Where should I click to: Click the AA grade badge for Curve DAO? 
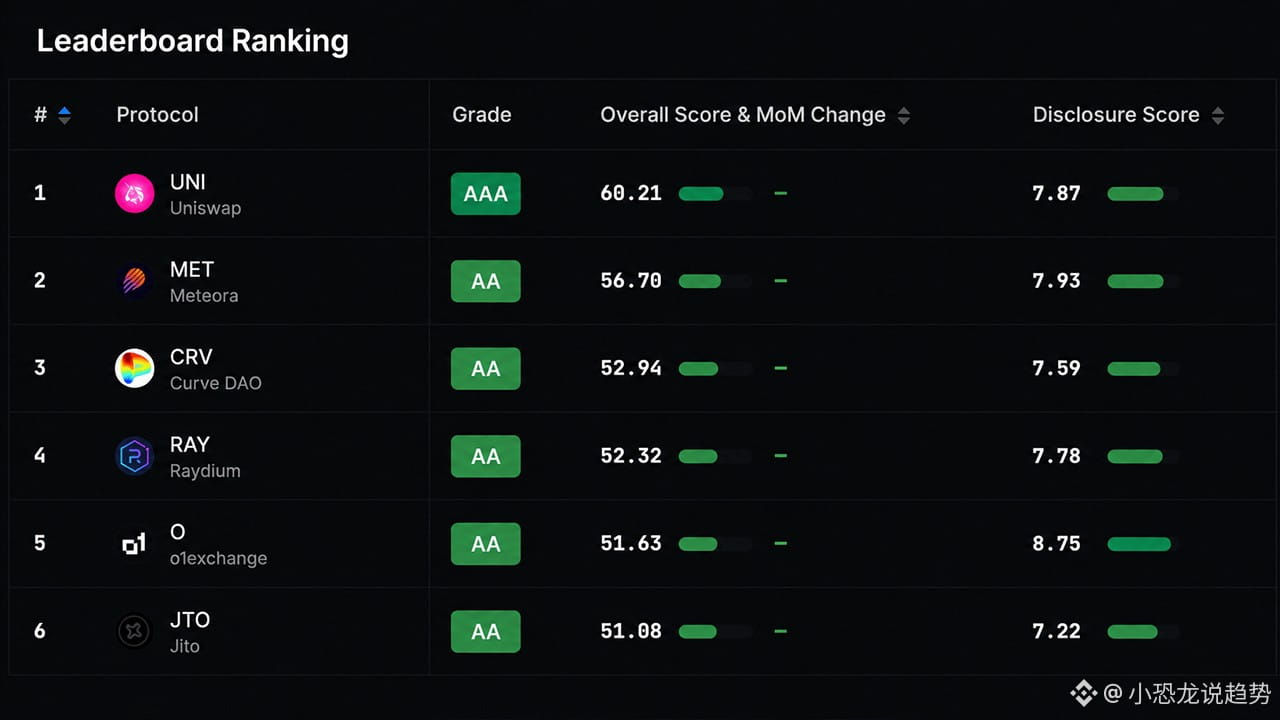(x=485, y=368)
